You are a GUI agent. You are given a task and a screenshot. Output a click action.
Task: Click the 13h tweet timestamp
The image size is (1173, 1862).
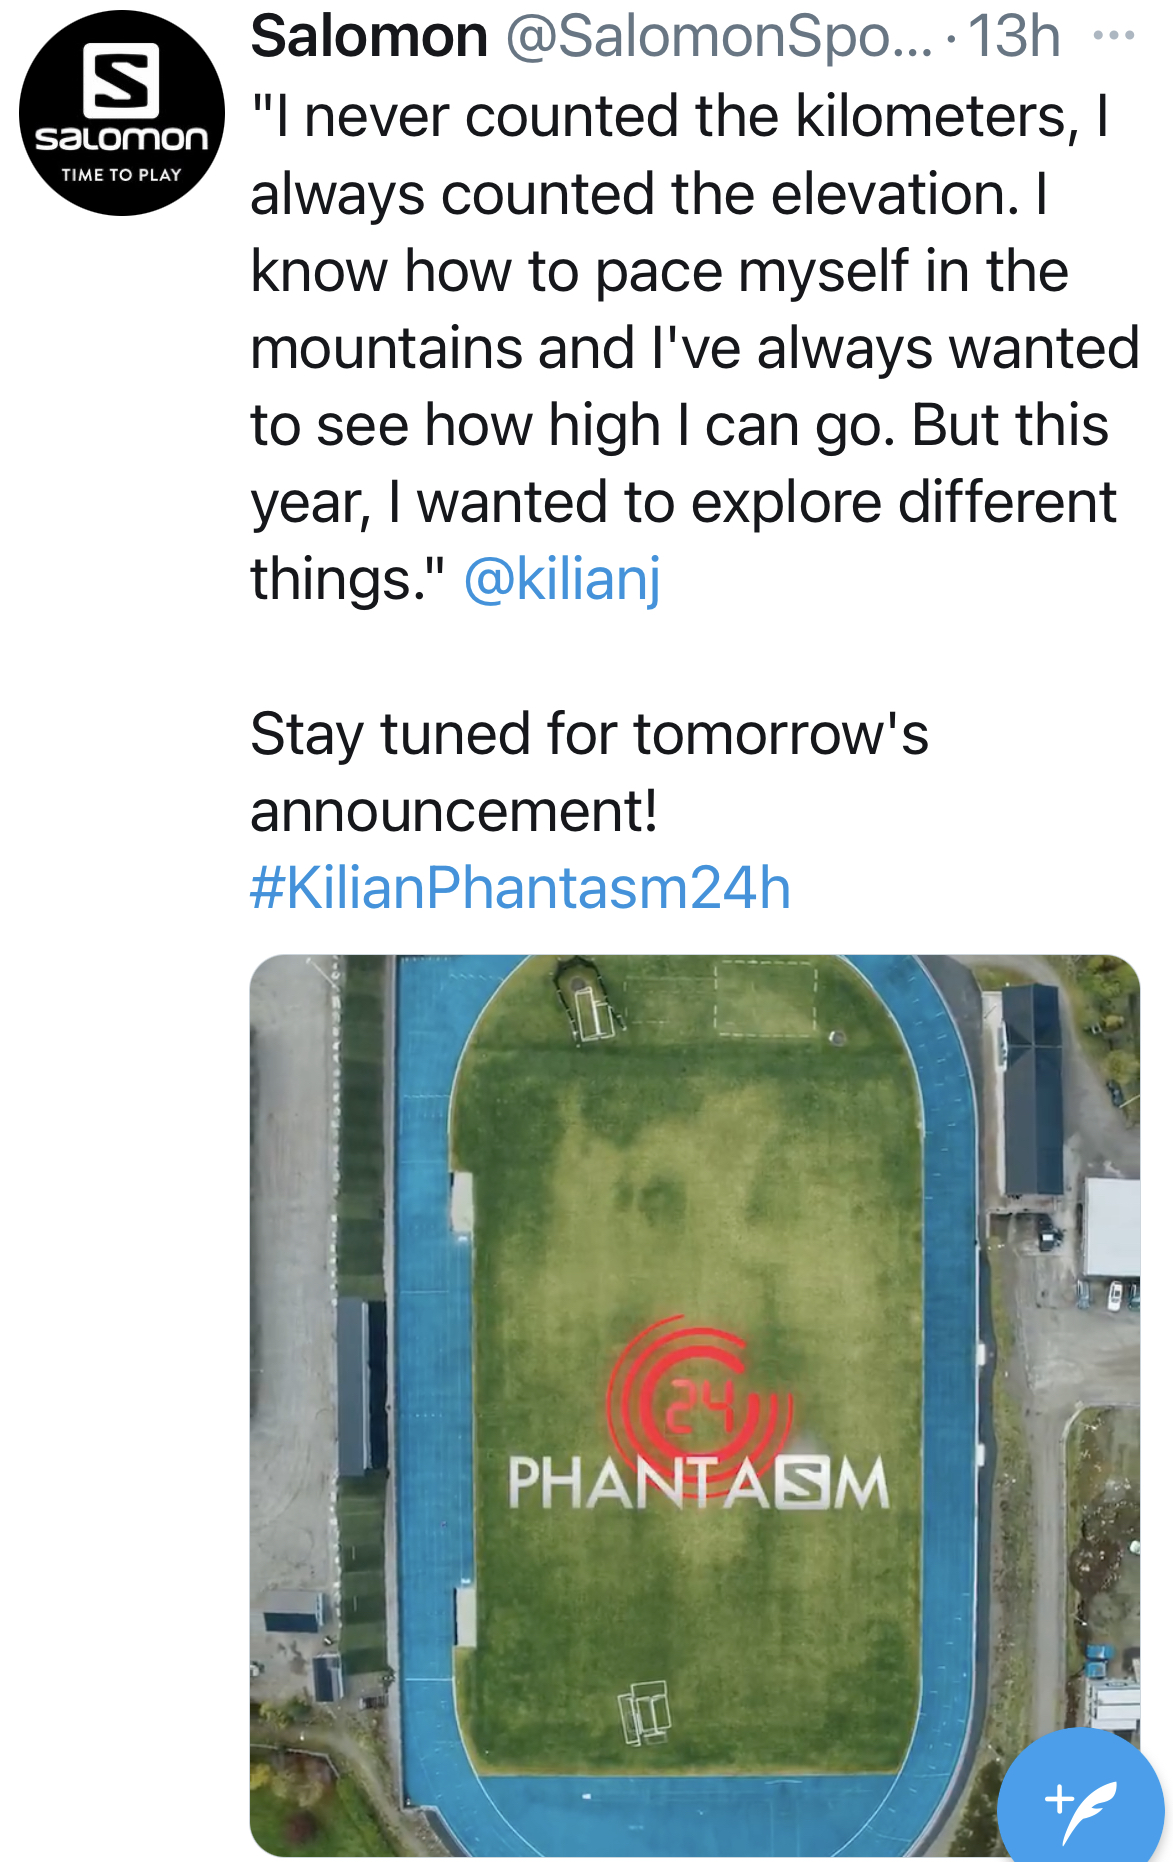tap(1013, 37)
